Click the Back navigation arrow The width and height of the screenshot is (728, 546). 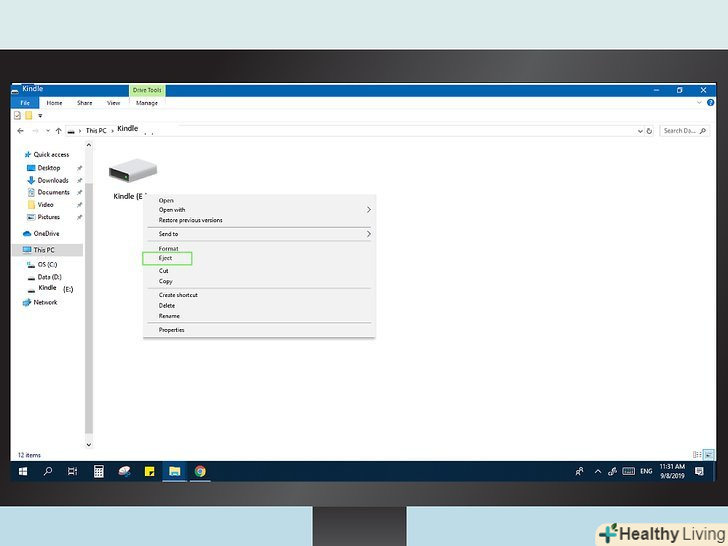tap(20, 131)
